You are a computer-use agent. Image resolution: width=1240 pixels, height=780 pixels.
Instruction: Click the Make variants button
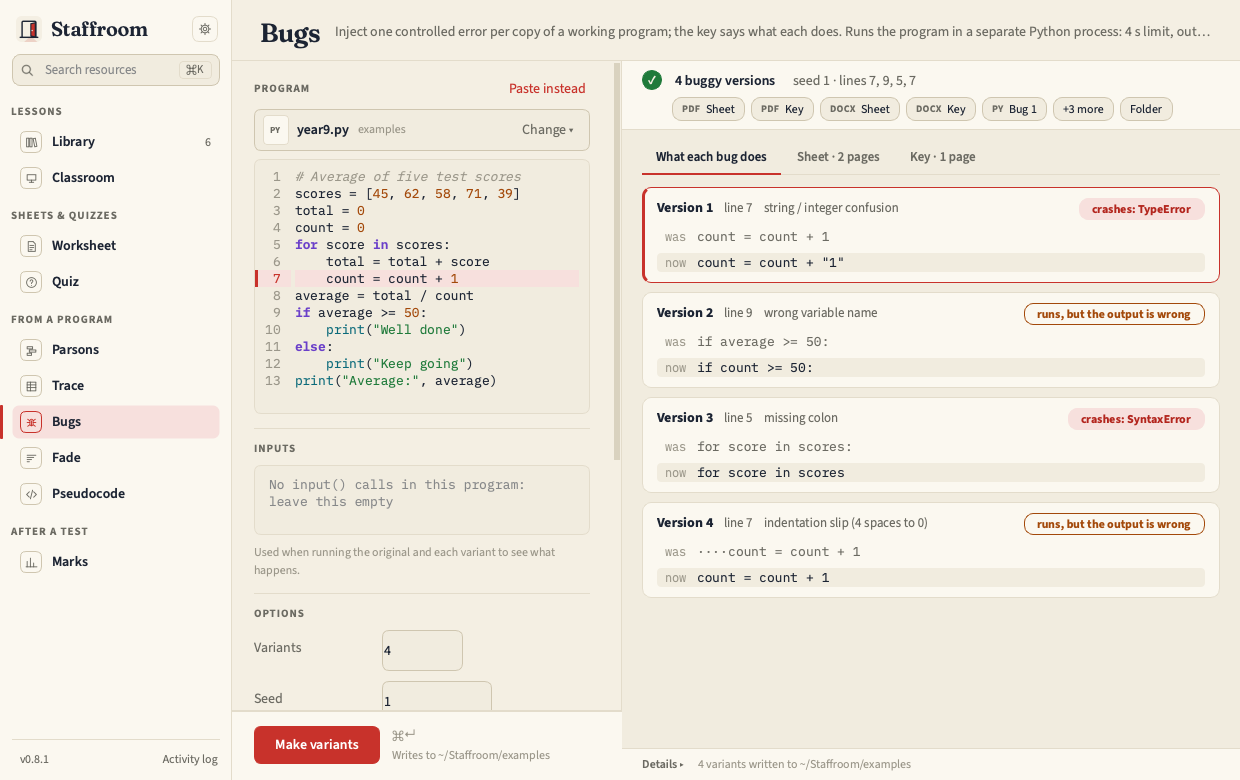(317, 745)
